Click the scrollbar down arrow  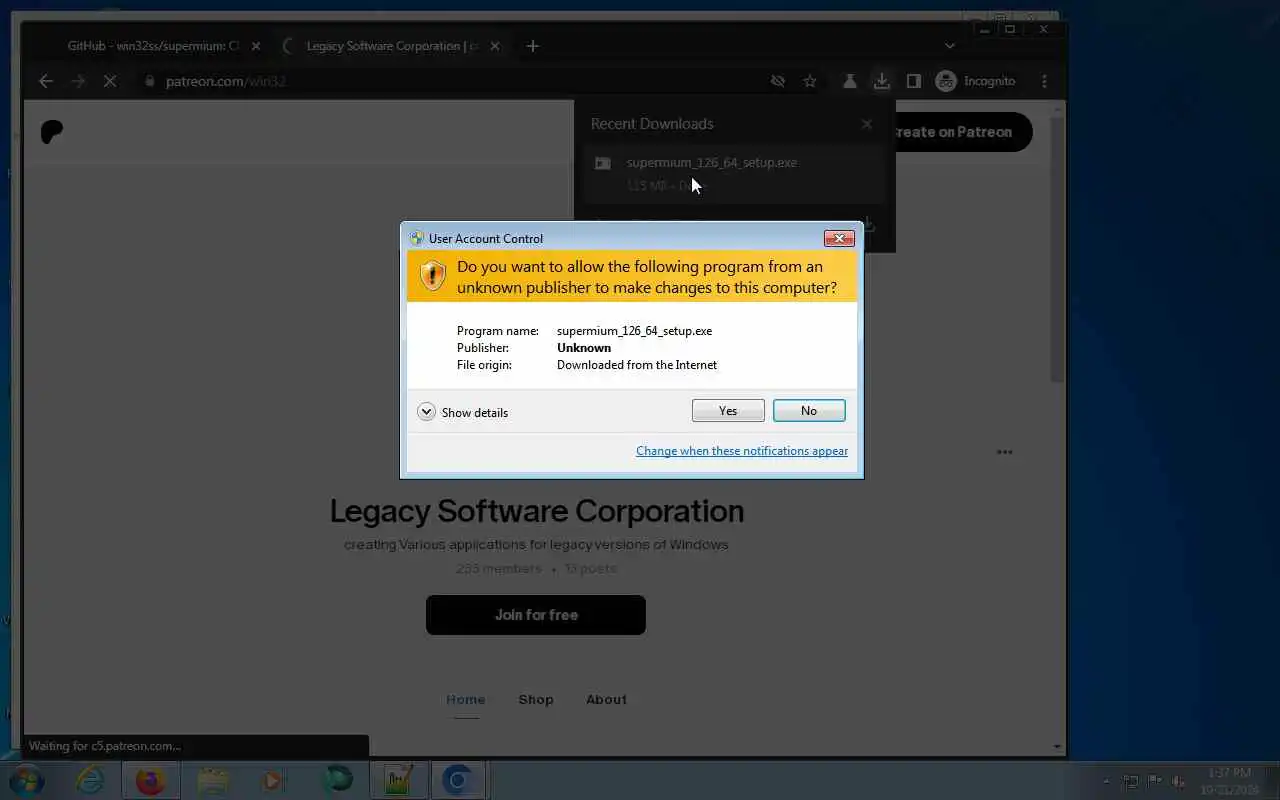(x=1058, y=747)
